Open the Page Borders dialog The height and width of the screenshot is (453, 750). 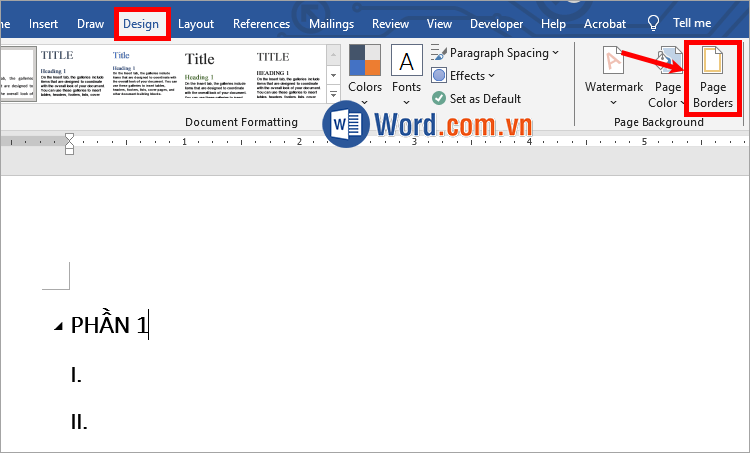point(713,77)
